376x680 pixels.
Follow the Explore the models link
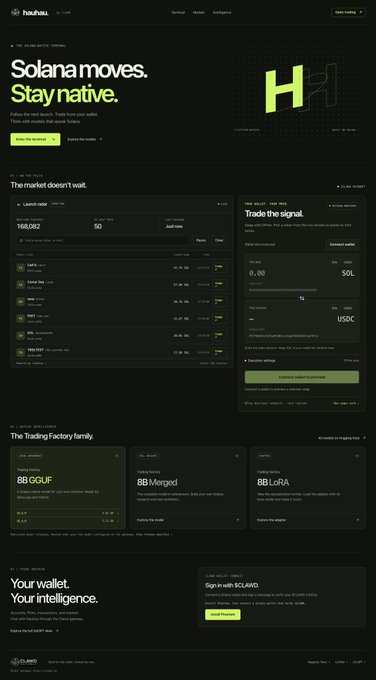tap(85, 139)
